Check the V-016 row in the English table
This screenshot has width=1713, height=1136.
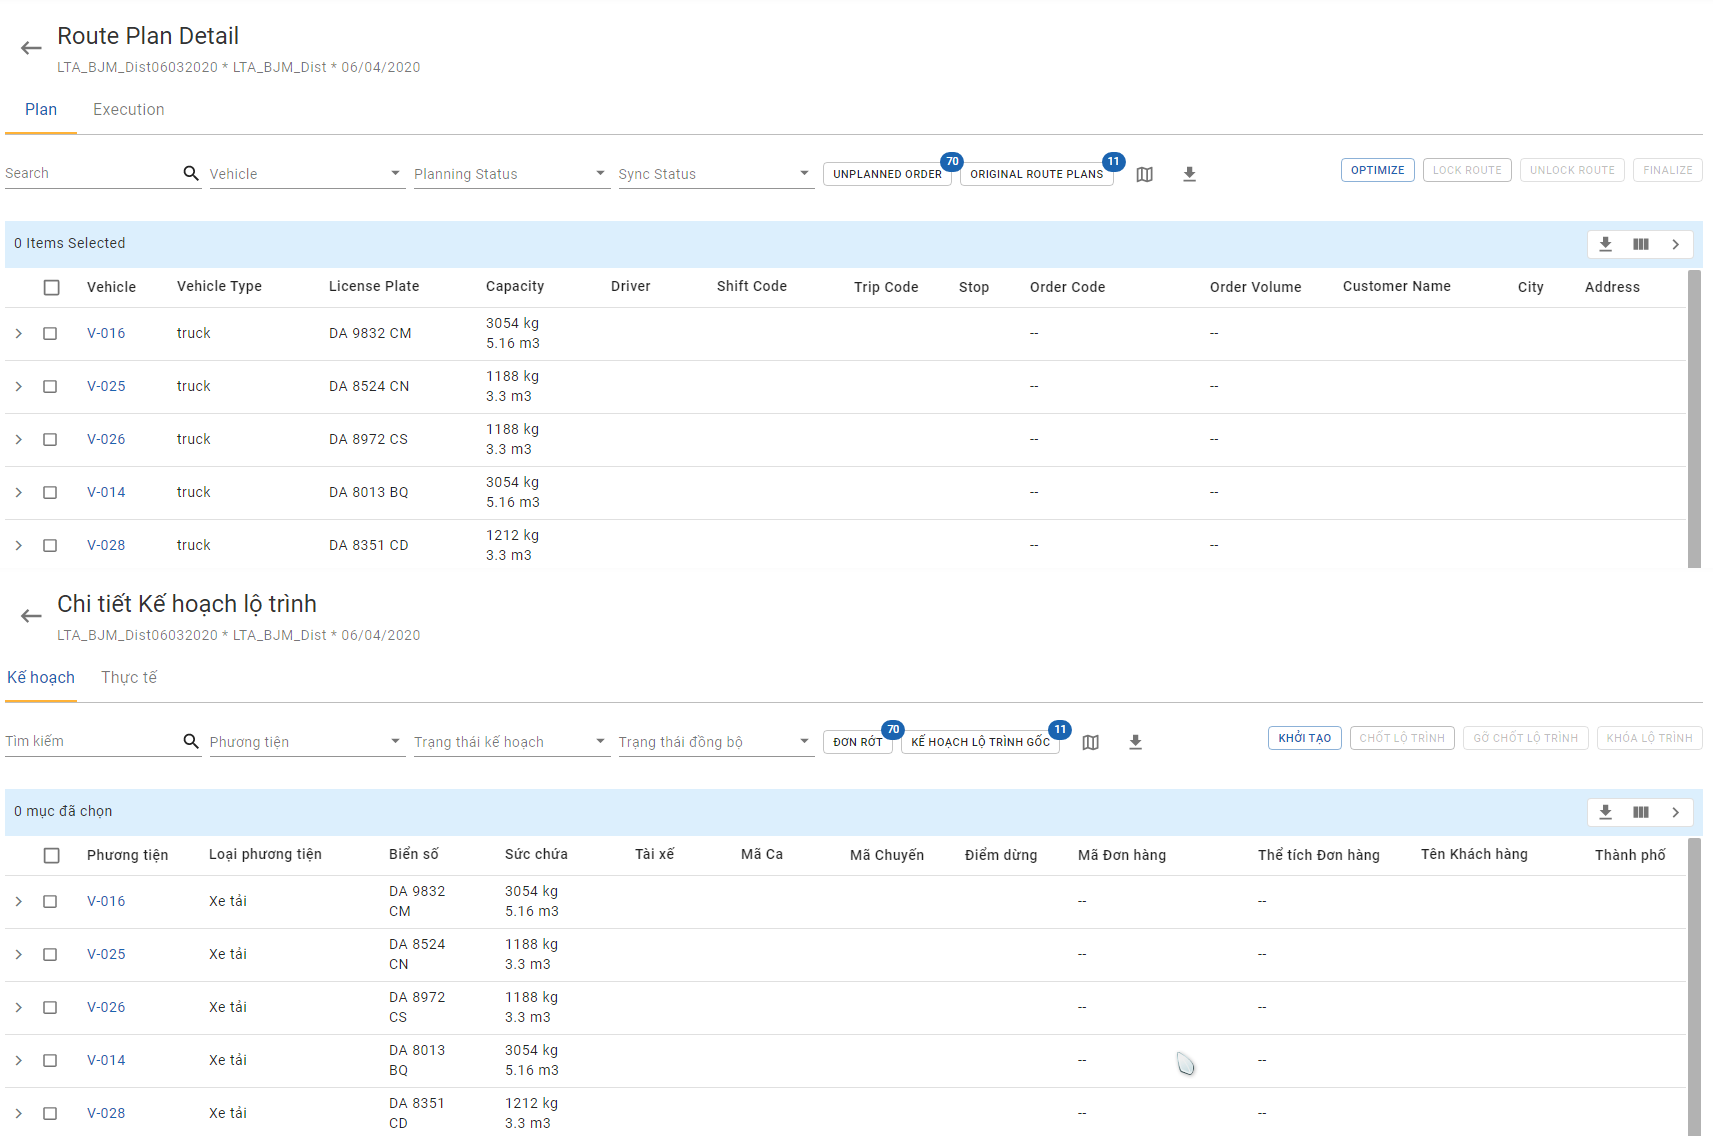point(50,333)
